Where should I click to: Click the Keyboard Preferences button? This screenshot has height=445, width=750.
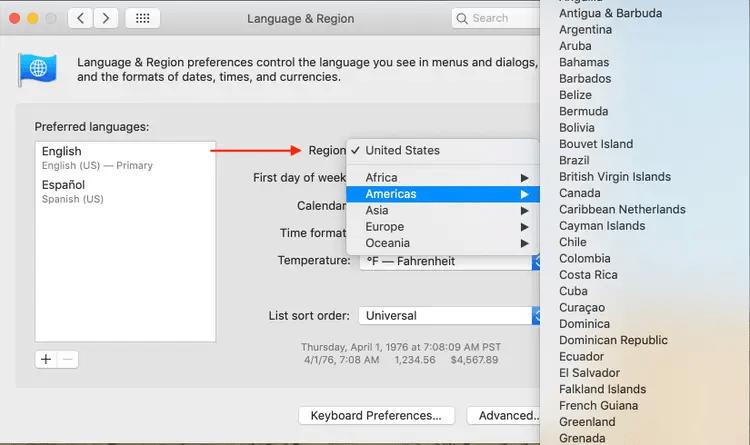376,415
